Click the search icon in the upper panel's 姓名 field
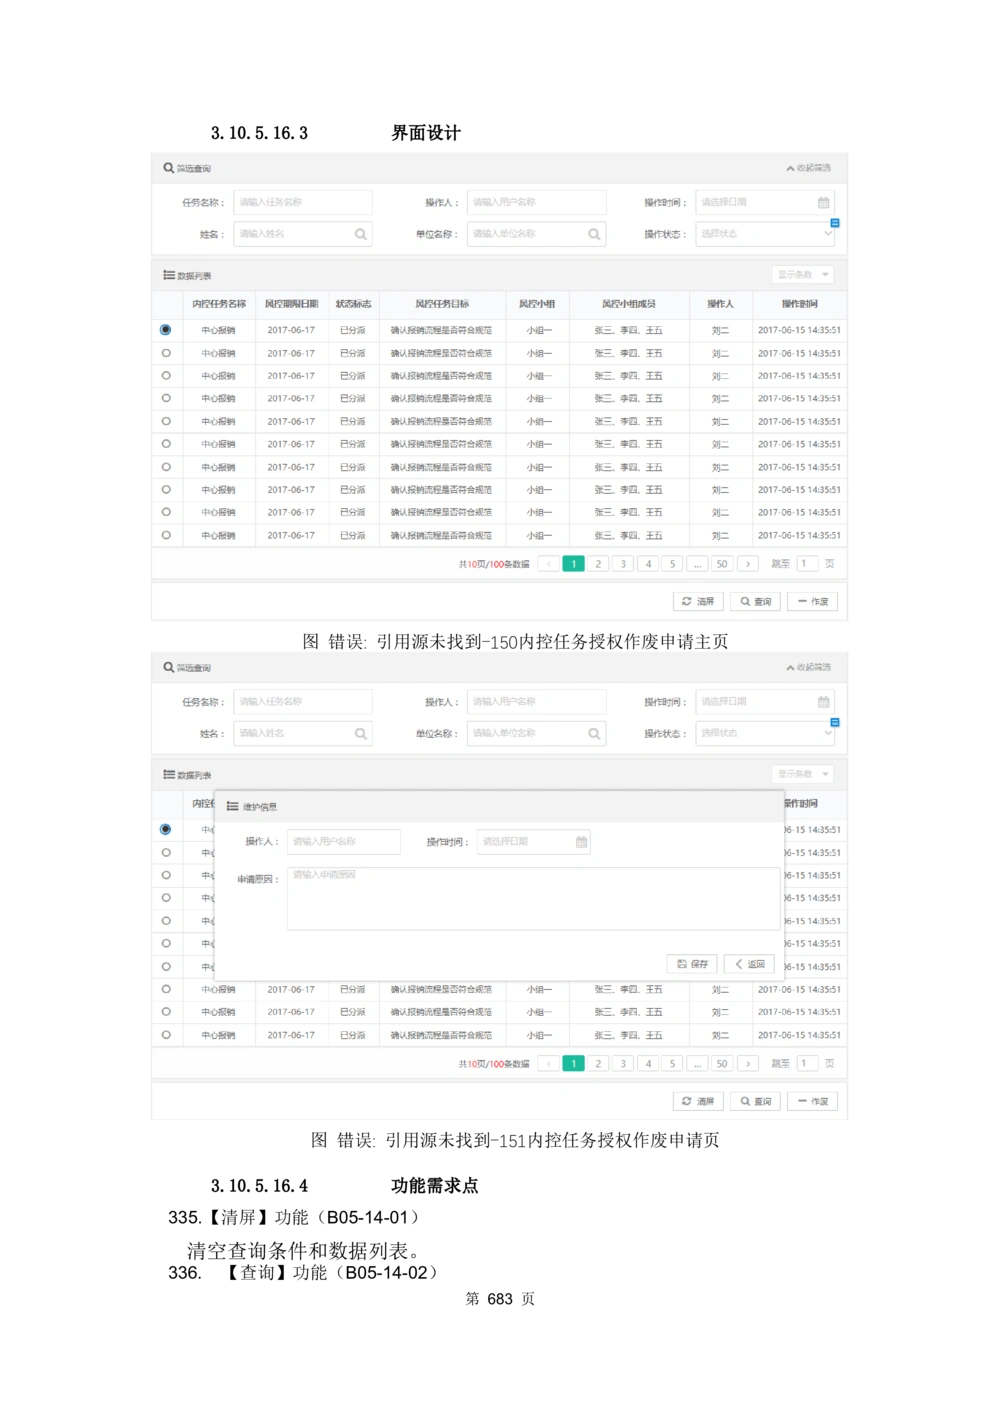The height and width of the screenshot is (1415, 1000). tap(360, 234)
